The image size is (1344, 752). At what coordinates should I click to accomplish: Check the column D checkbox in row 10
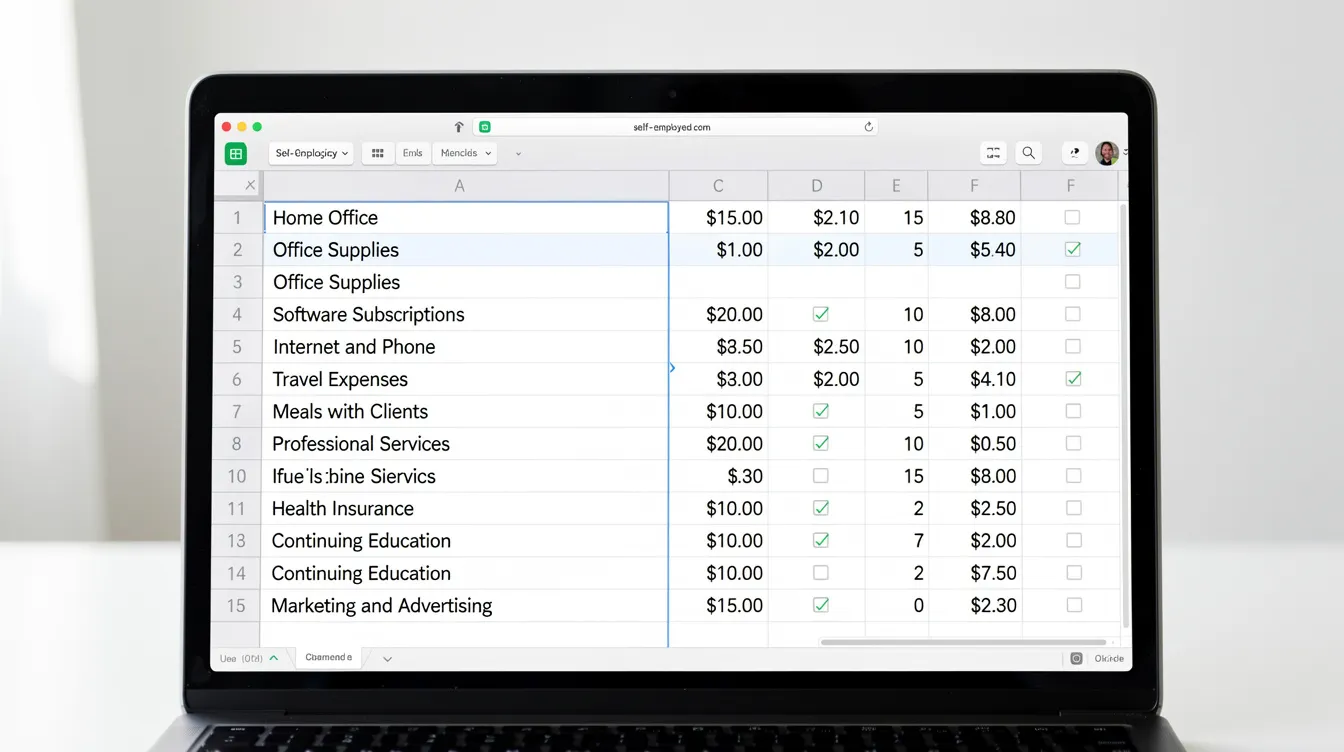point(821,475)
